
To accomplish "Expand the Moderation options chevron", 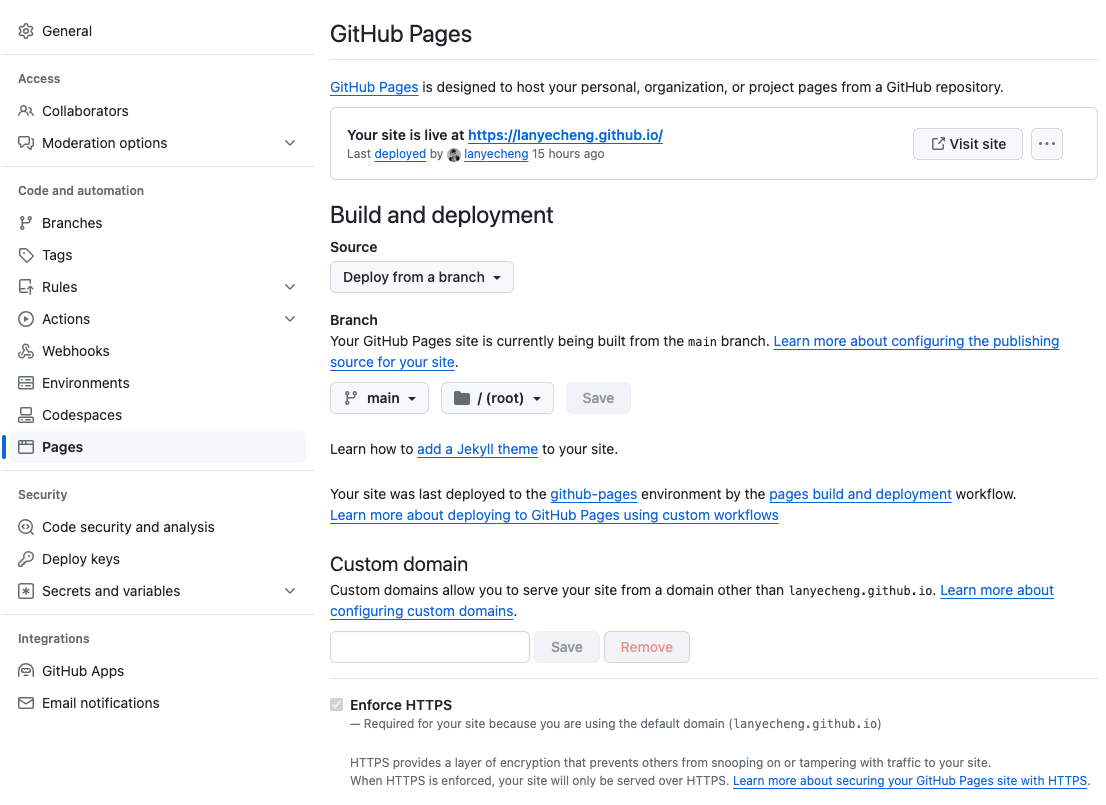I will click(x=290, y=143).
